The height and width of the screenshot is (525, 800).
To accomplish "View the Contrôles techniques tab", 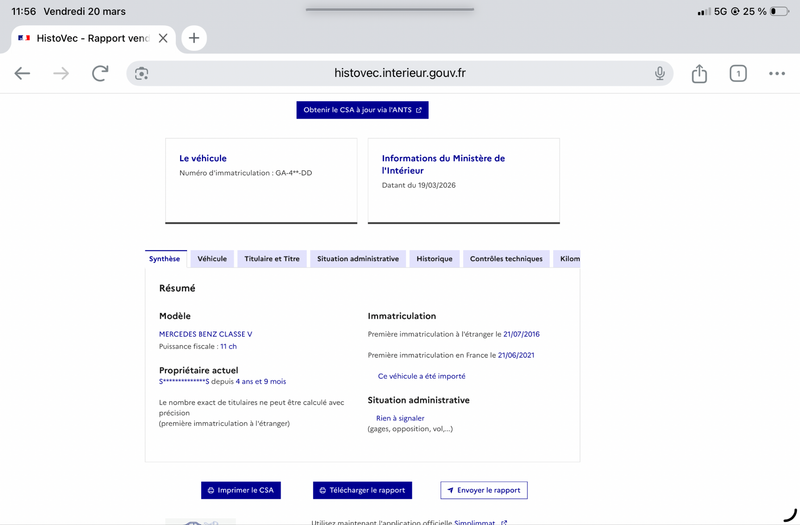I will 506,259.
